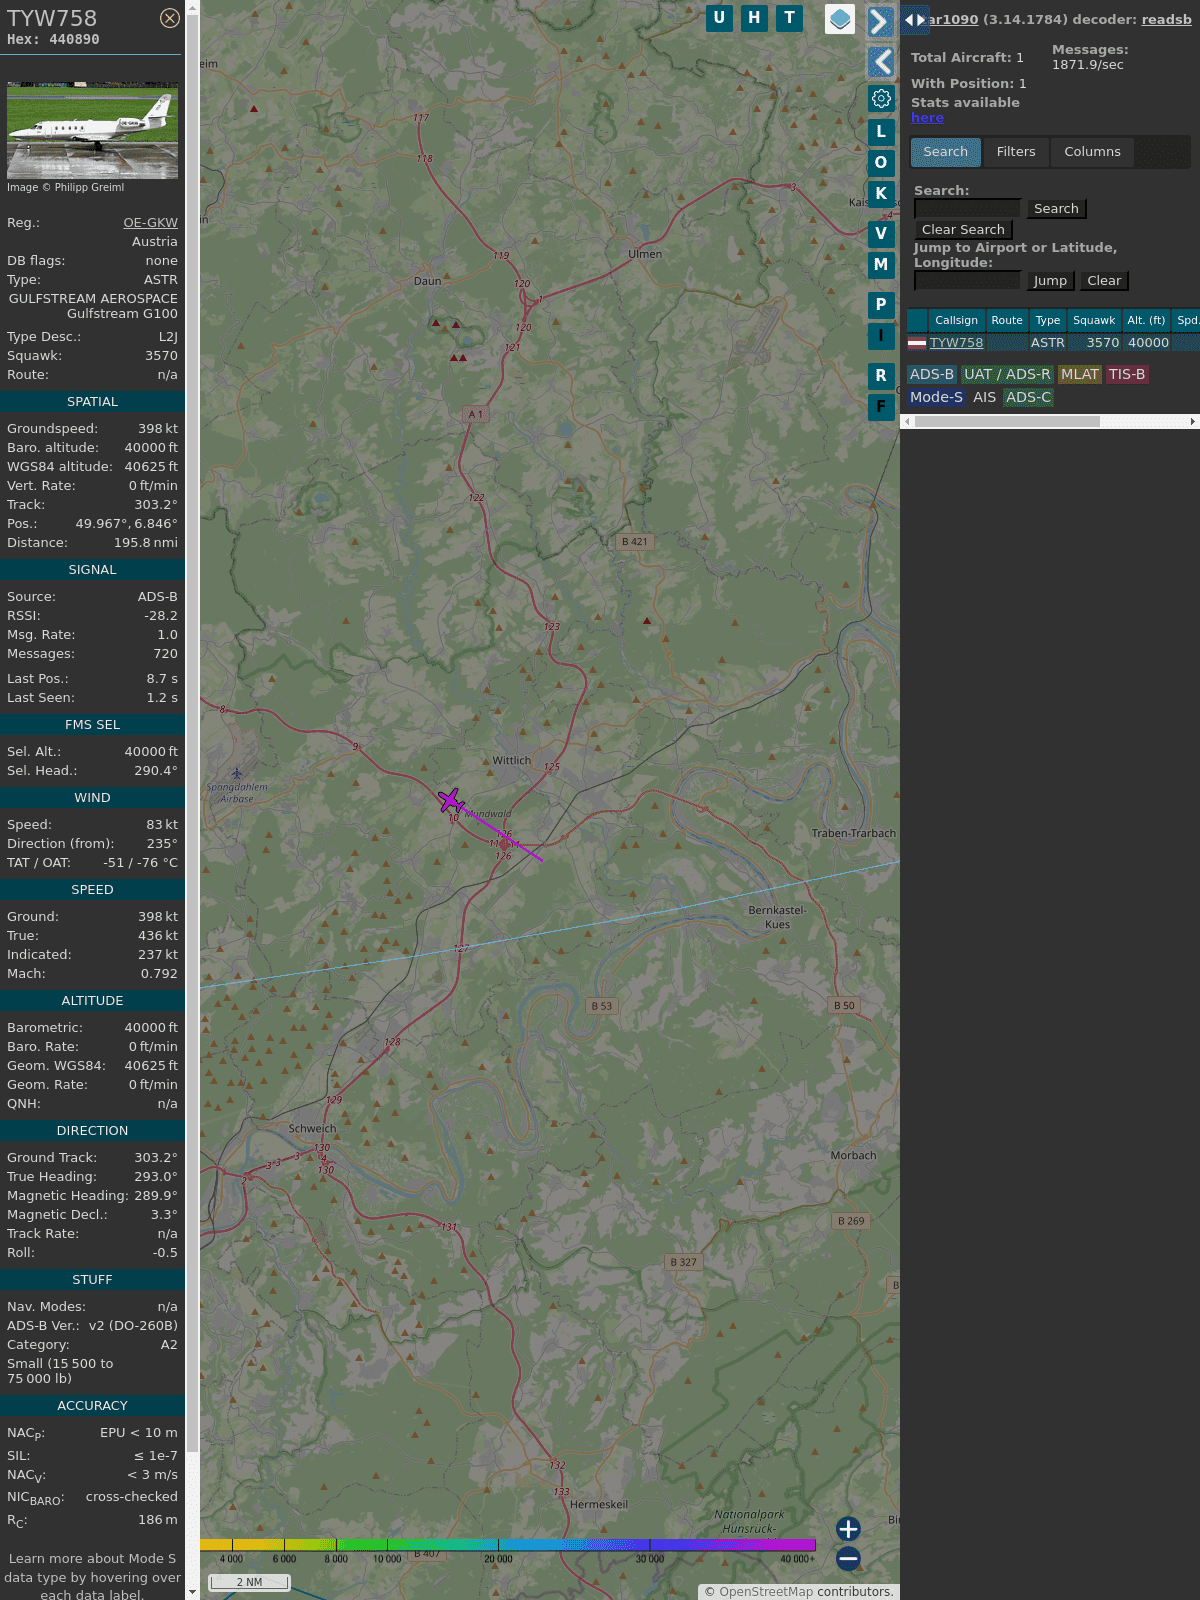Toggle the U map button
The width and height of the screenshot is (1200, 1600).
tap(719, 18)
